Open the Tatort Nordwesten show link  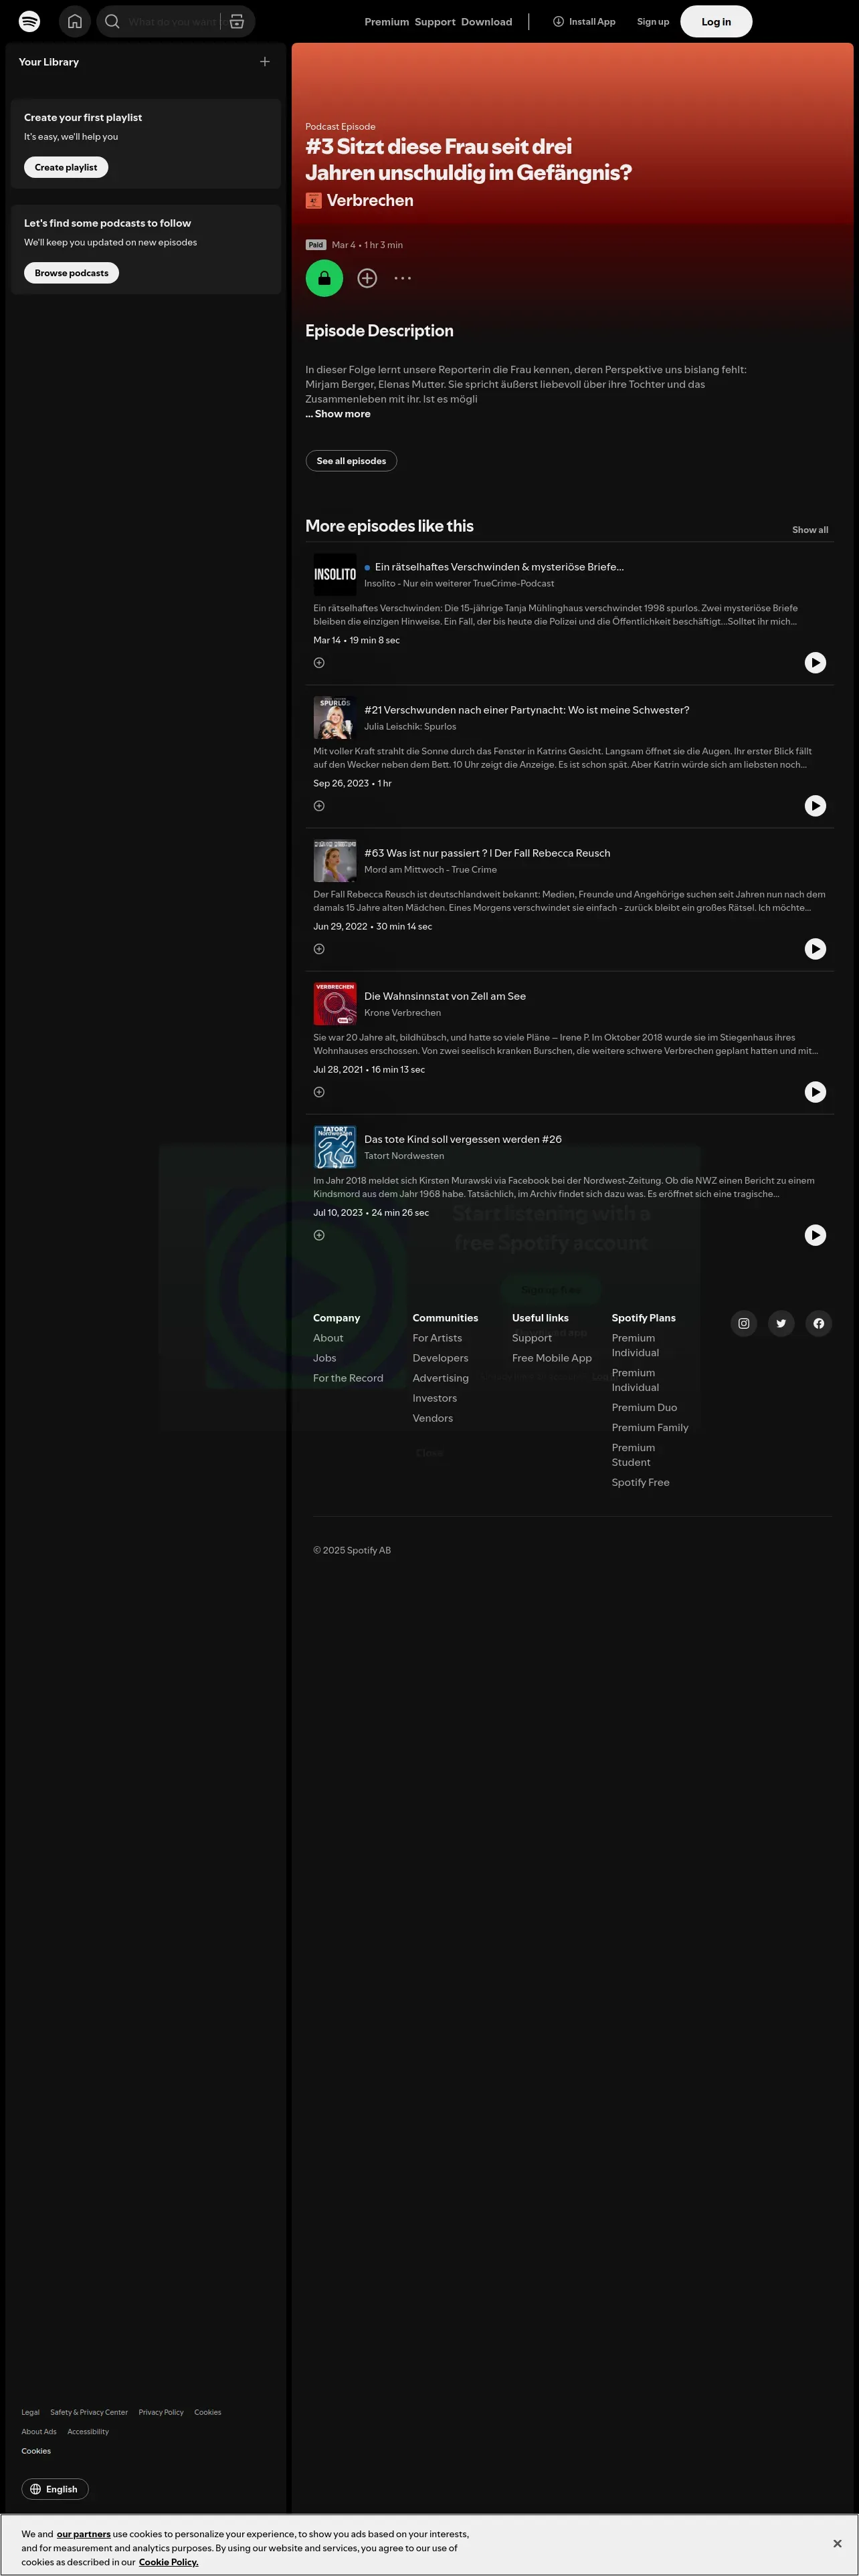coord(404,1156)
